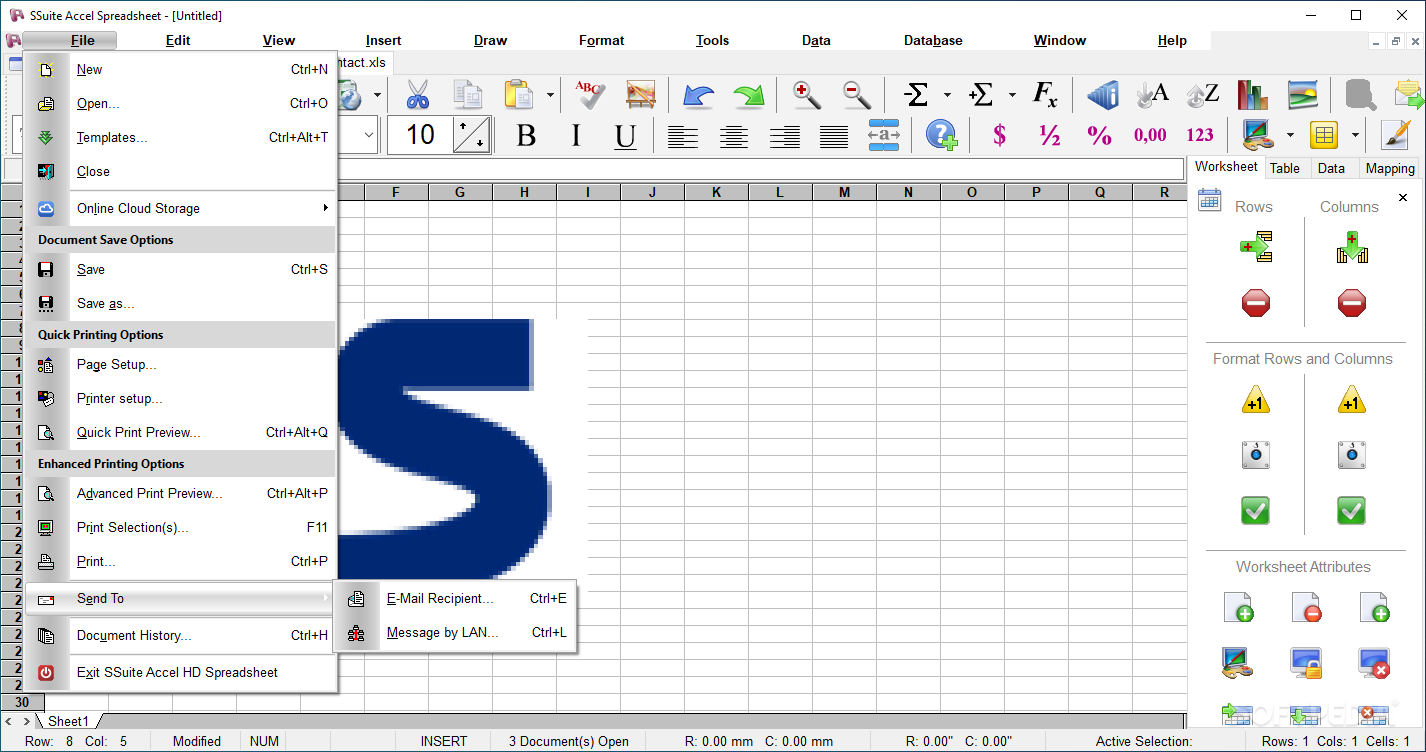Switch to the Mapping panel tab
Image resolution: width=1426 pixels, height=752 pixels.
(x=1390, y=168)
